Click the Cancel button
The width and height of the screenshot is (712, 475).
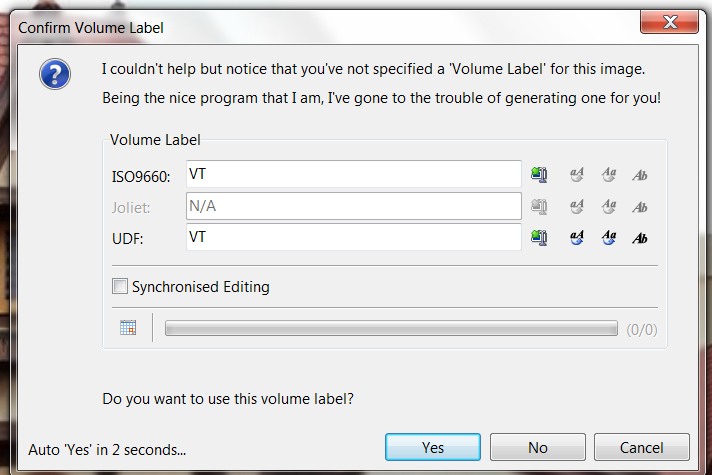point(642,447)
